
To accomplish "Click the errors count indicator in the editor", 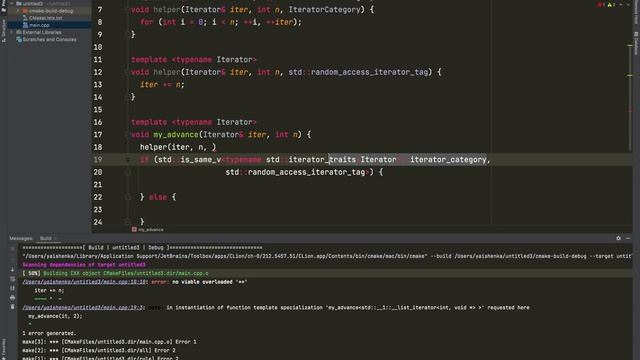I will click(x=601, y=5).
